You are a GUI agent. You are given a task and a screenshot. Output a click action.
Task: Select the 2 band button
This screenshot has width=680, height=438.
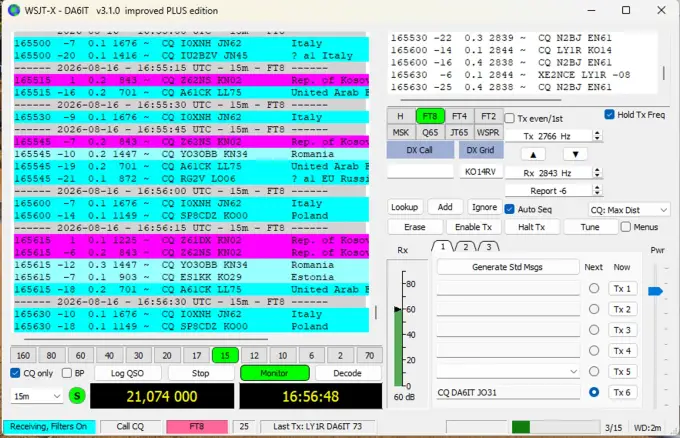pyautogui.click(x=340, y=356)
